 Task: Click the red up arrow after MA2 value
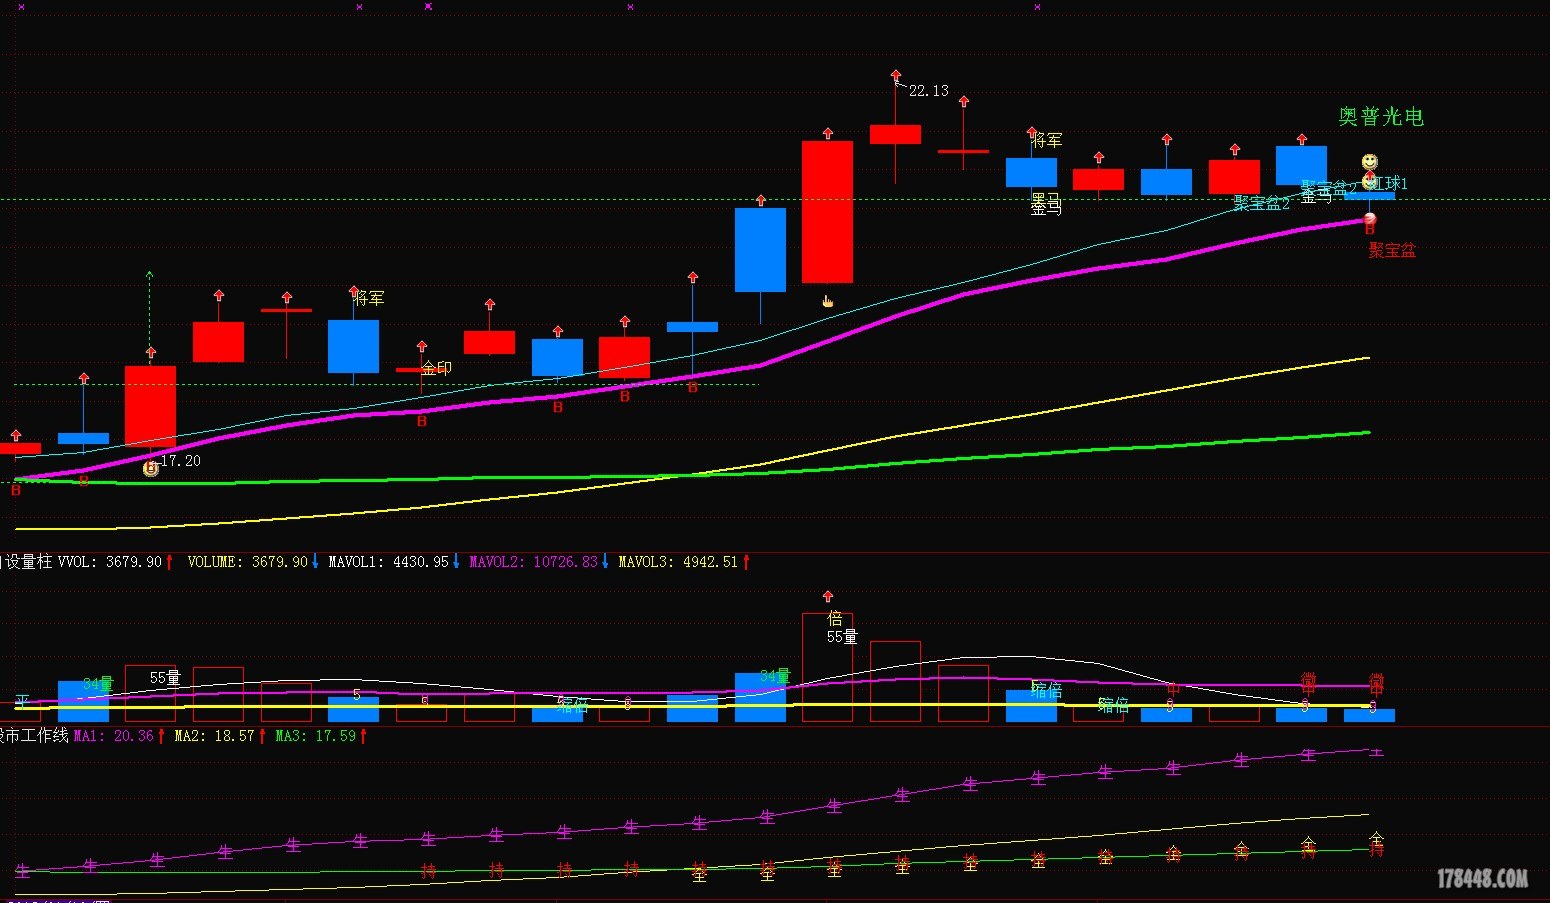pyautogui.click(x=262, y=736)
